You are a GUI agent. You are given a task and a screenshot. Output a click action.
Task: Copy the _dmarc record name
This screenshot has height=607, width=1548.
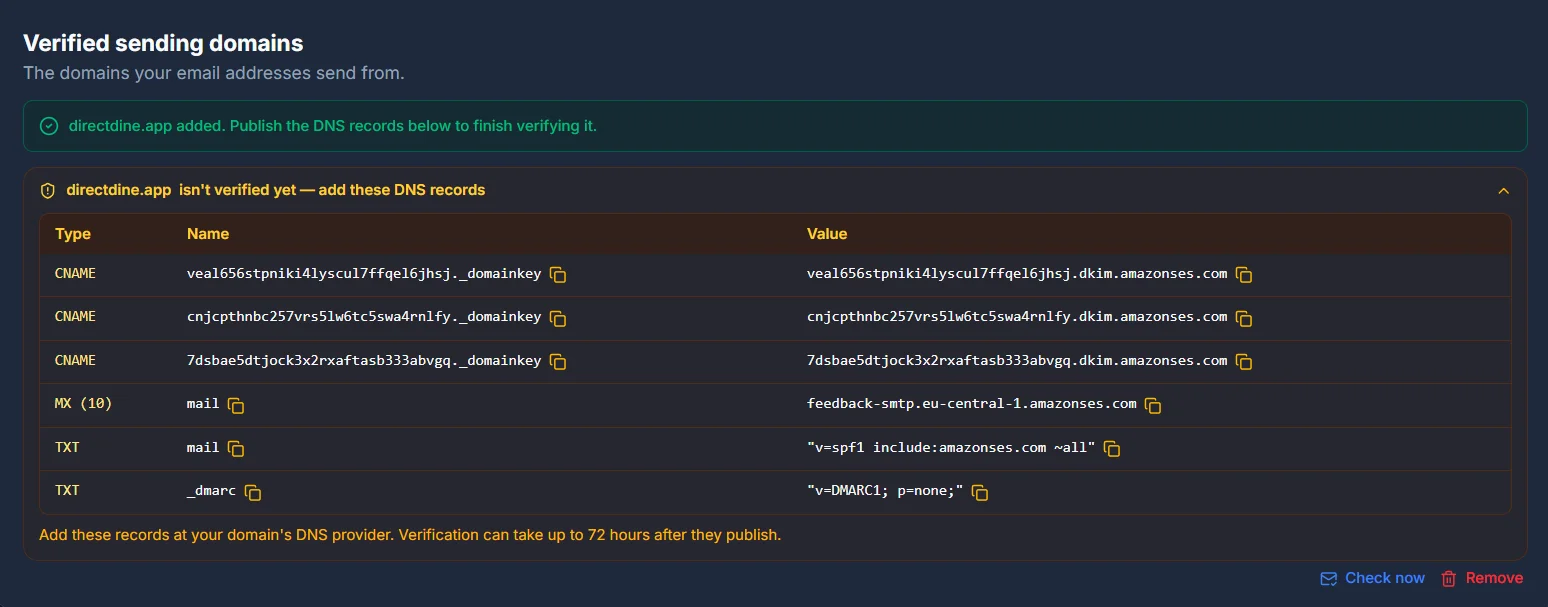pyautogui.click(x=253, y=492)
